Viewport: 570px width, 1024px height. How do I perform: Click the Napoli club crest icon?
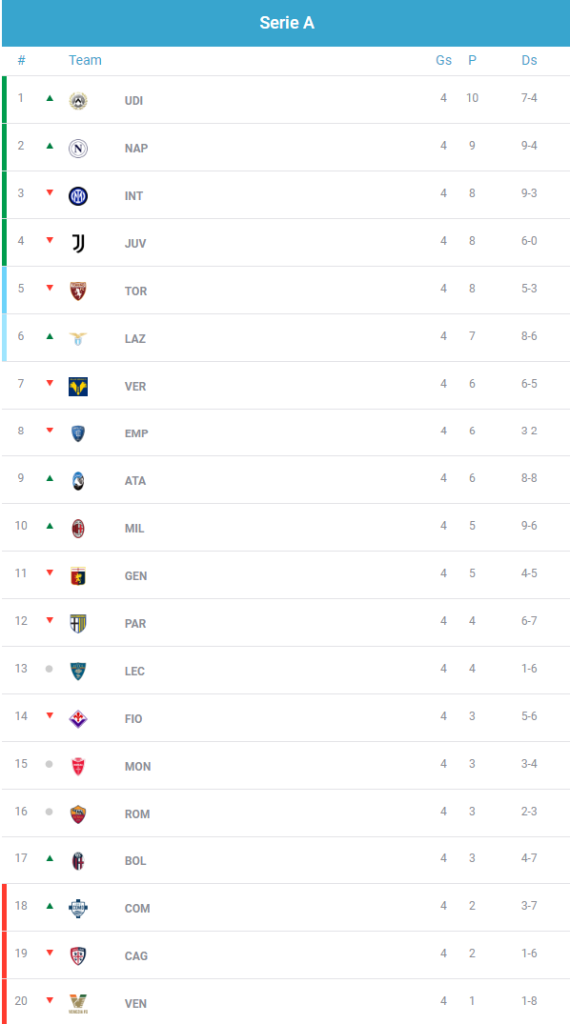coord(78,148)
